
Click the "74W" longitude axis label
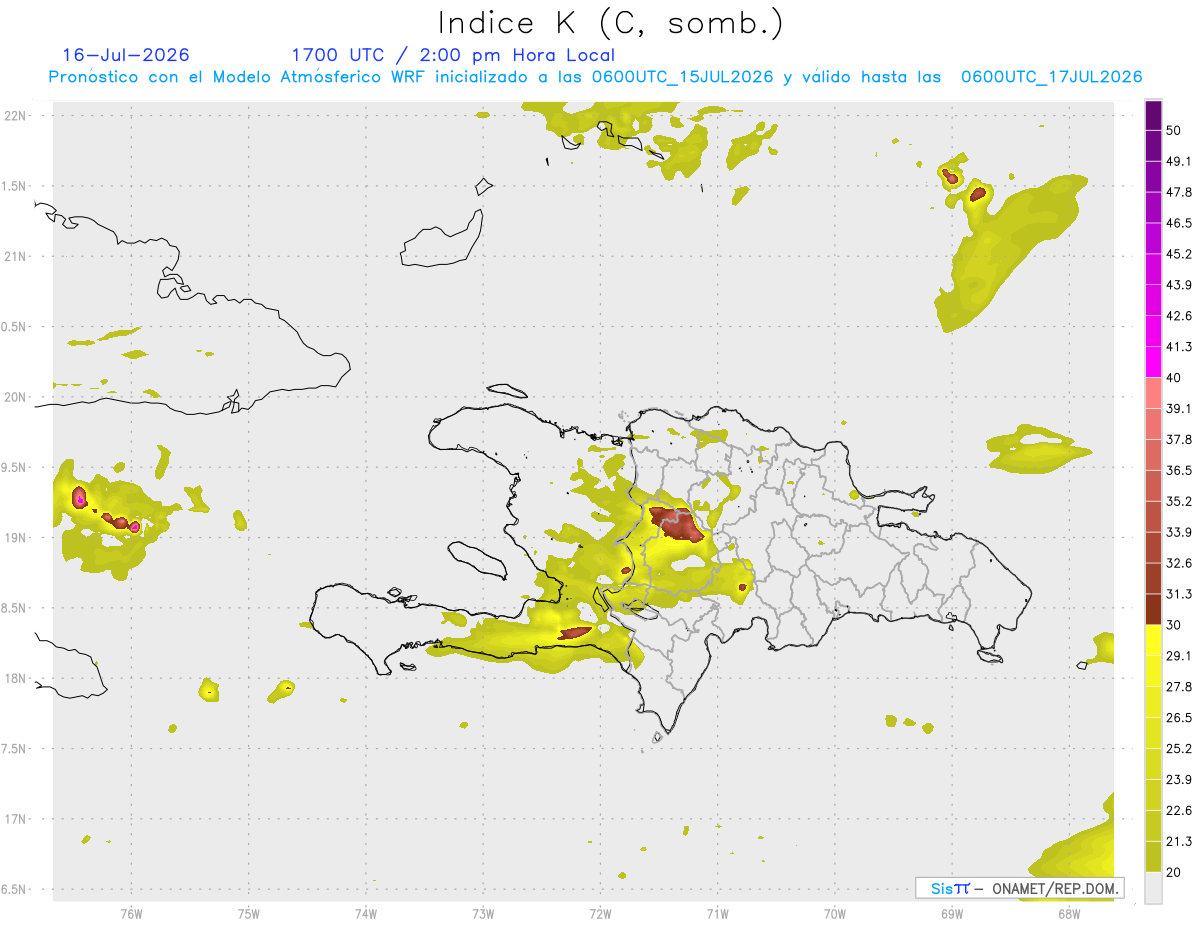pos(366,913)
